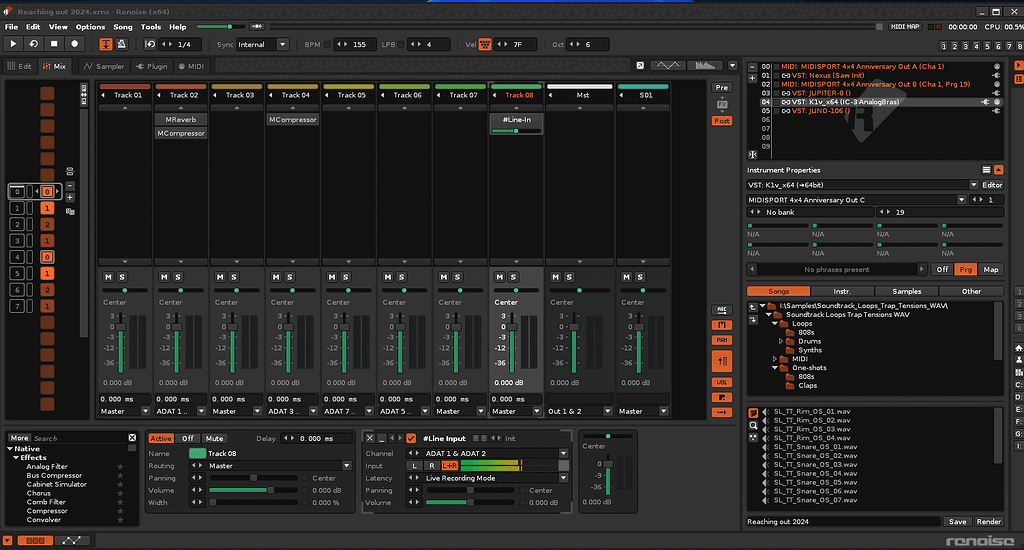Toggle the Post mixer button
This screenshot has height=550, width=1024.
click(722, 121)
